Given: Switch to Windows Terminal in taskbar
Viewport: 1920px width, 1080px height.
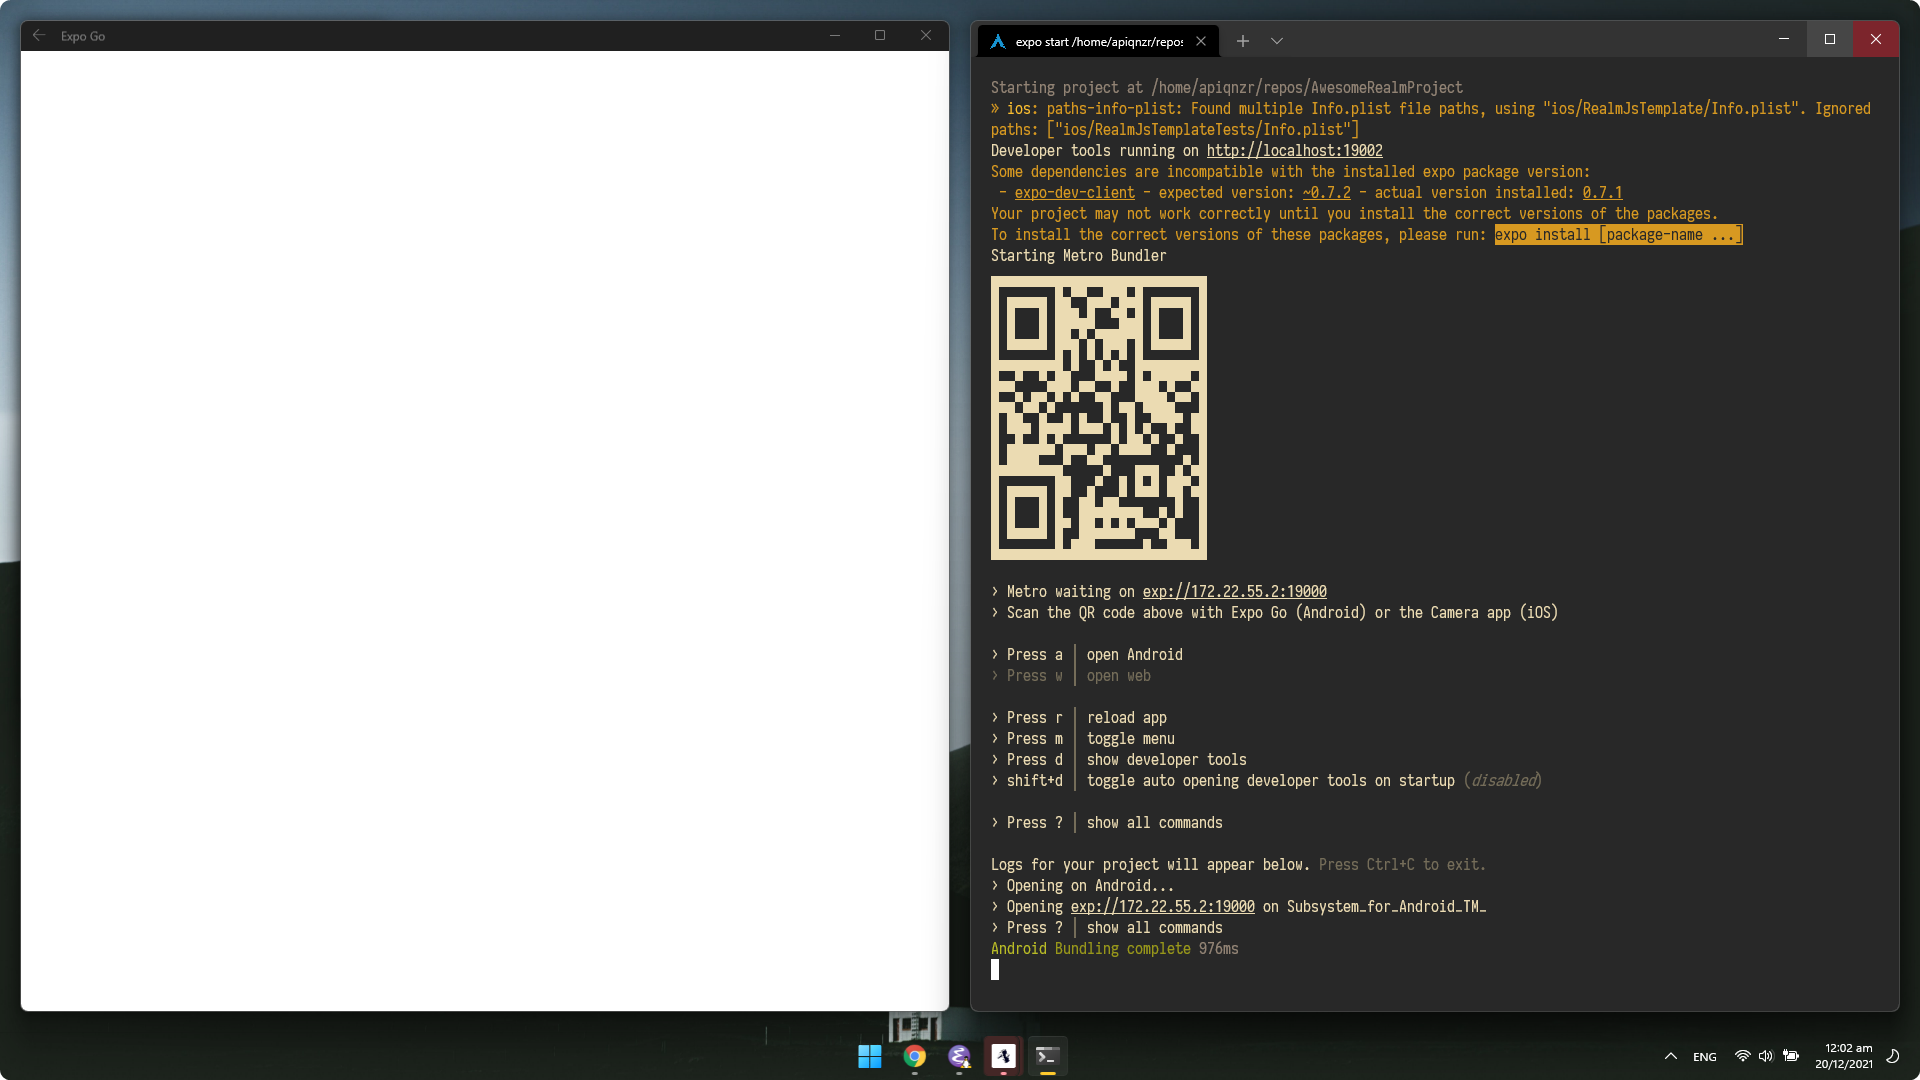Looking at the screenshot, I should [1047, 1056].
